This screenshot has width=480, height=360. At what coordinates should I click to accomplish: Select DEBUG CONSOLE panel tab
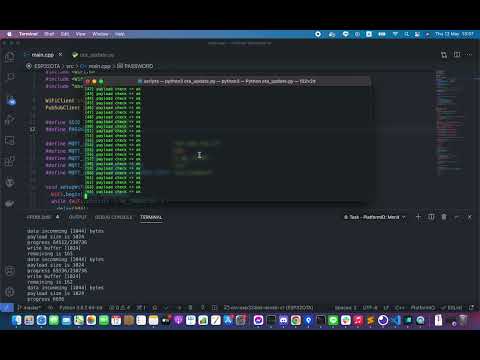click(x=113, y=217)
